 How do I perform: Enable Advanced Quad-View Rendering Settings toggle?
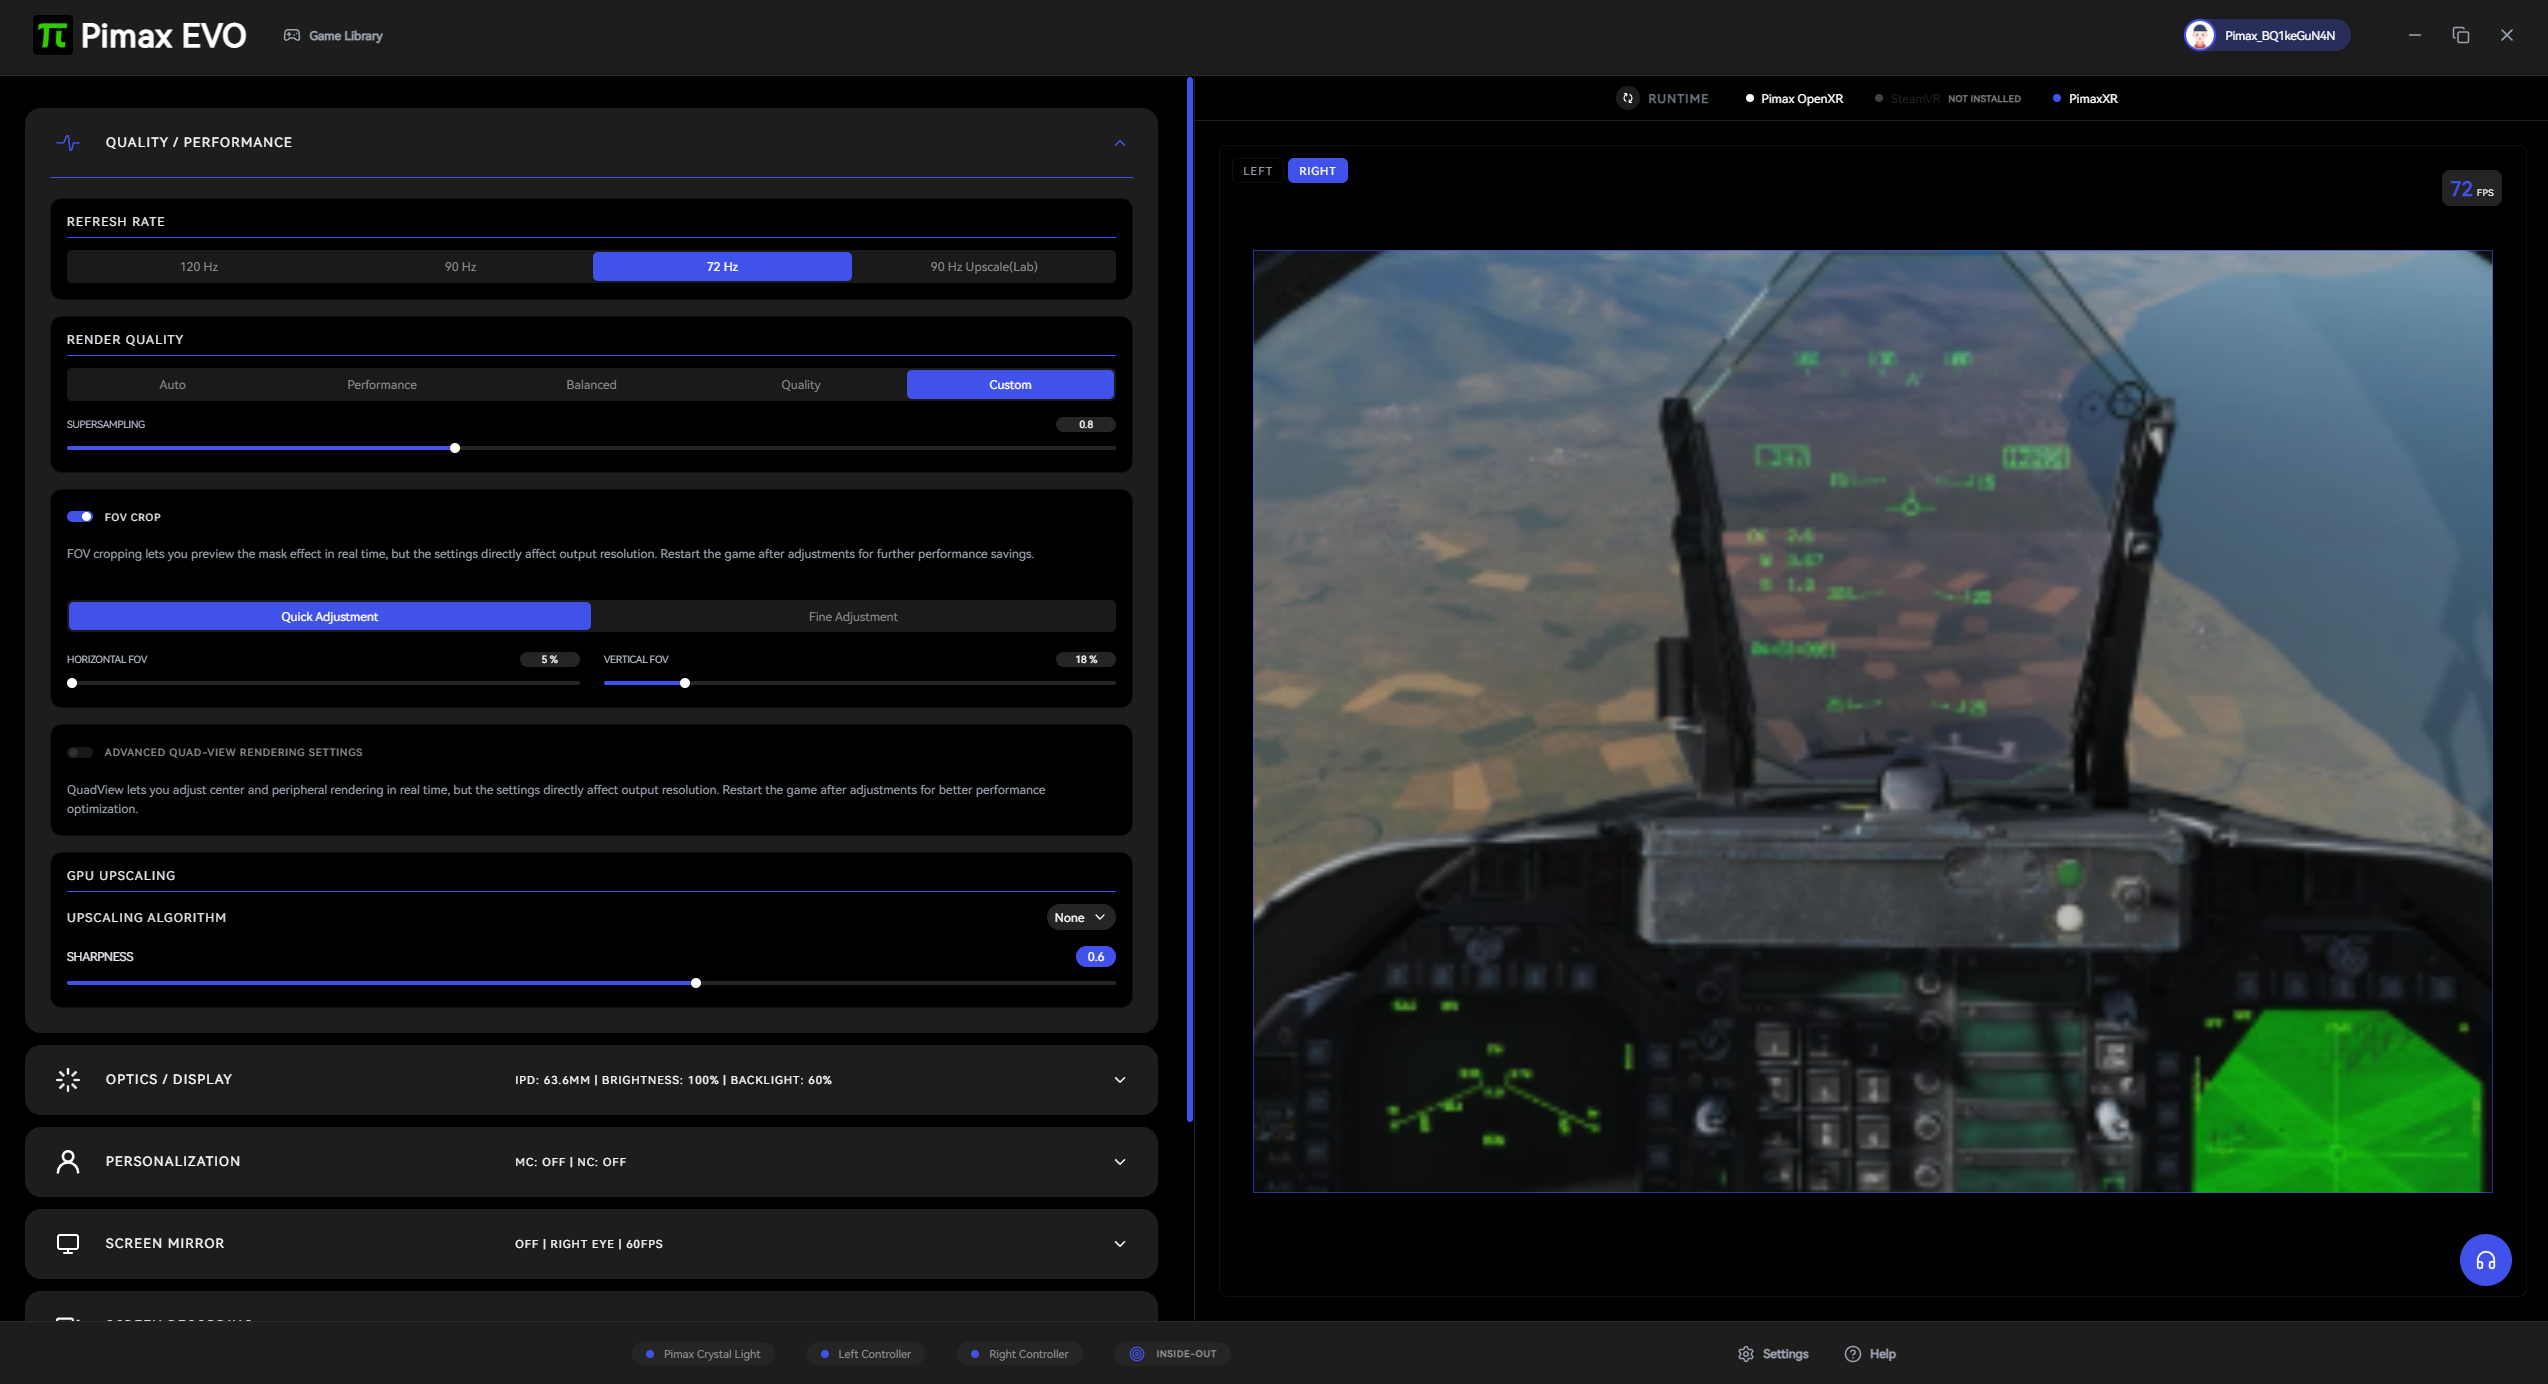pyautogui.click(x=80, y=752)
